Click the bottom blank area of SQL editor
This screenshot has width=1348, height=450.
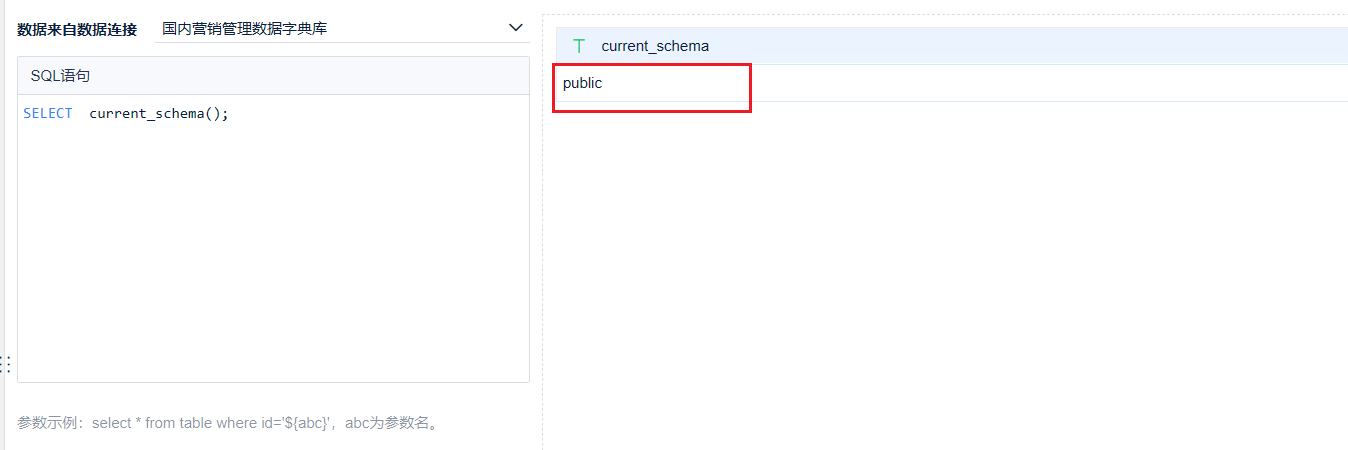(273, 350)
